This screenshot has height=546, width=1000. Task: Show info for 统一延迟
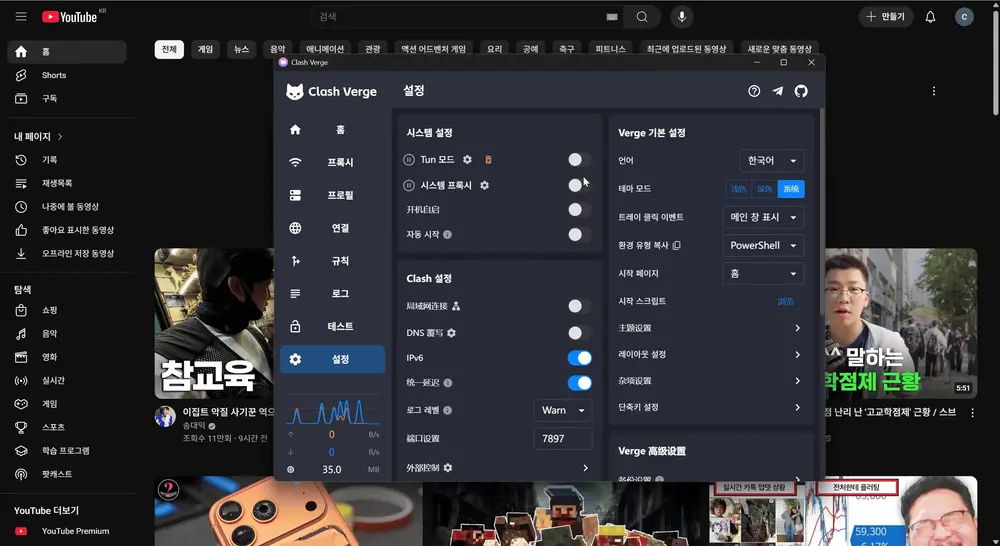(448, 383)
